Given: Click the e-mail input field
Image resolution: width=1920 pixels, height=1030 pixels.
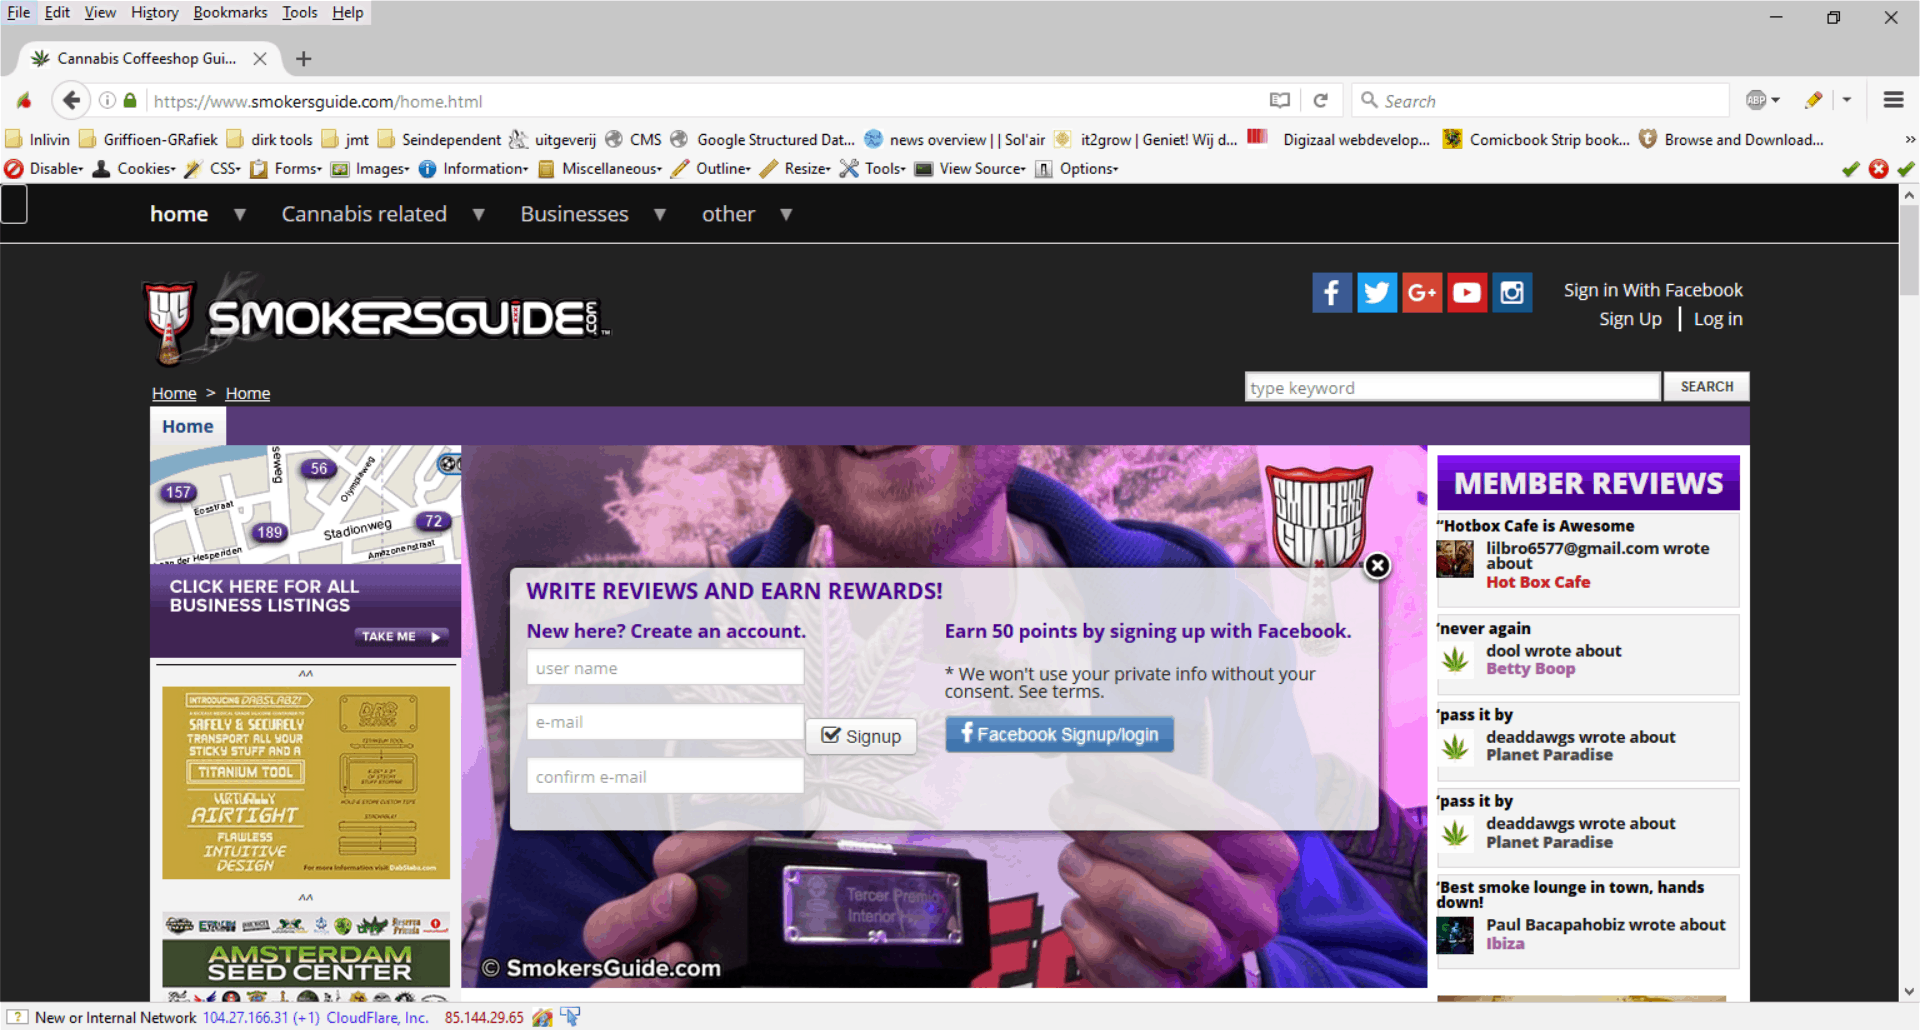Looking at the screenshot, I should 665,722.
